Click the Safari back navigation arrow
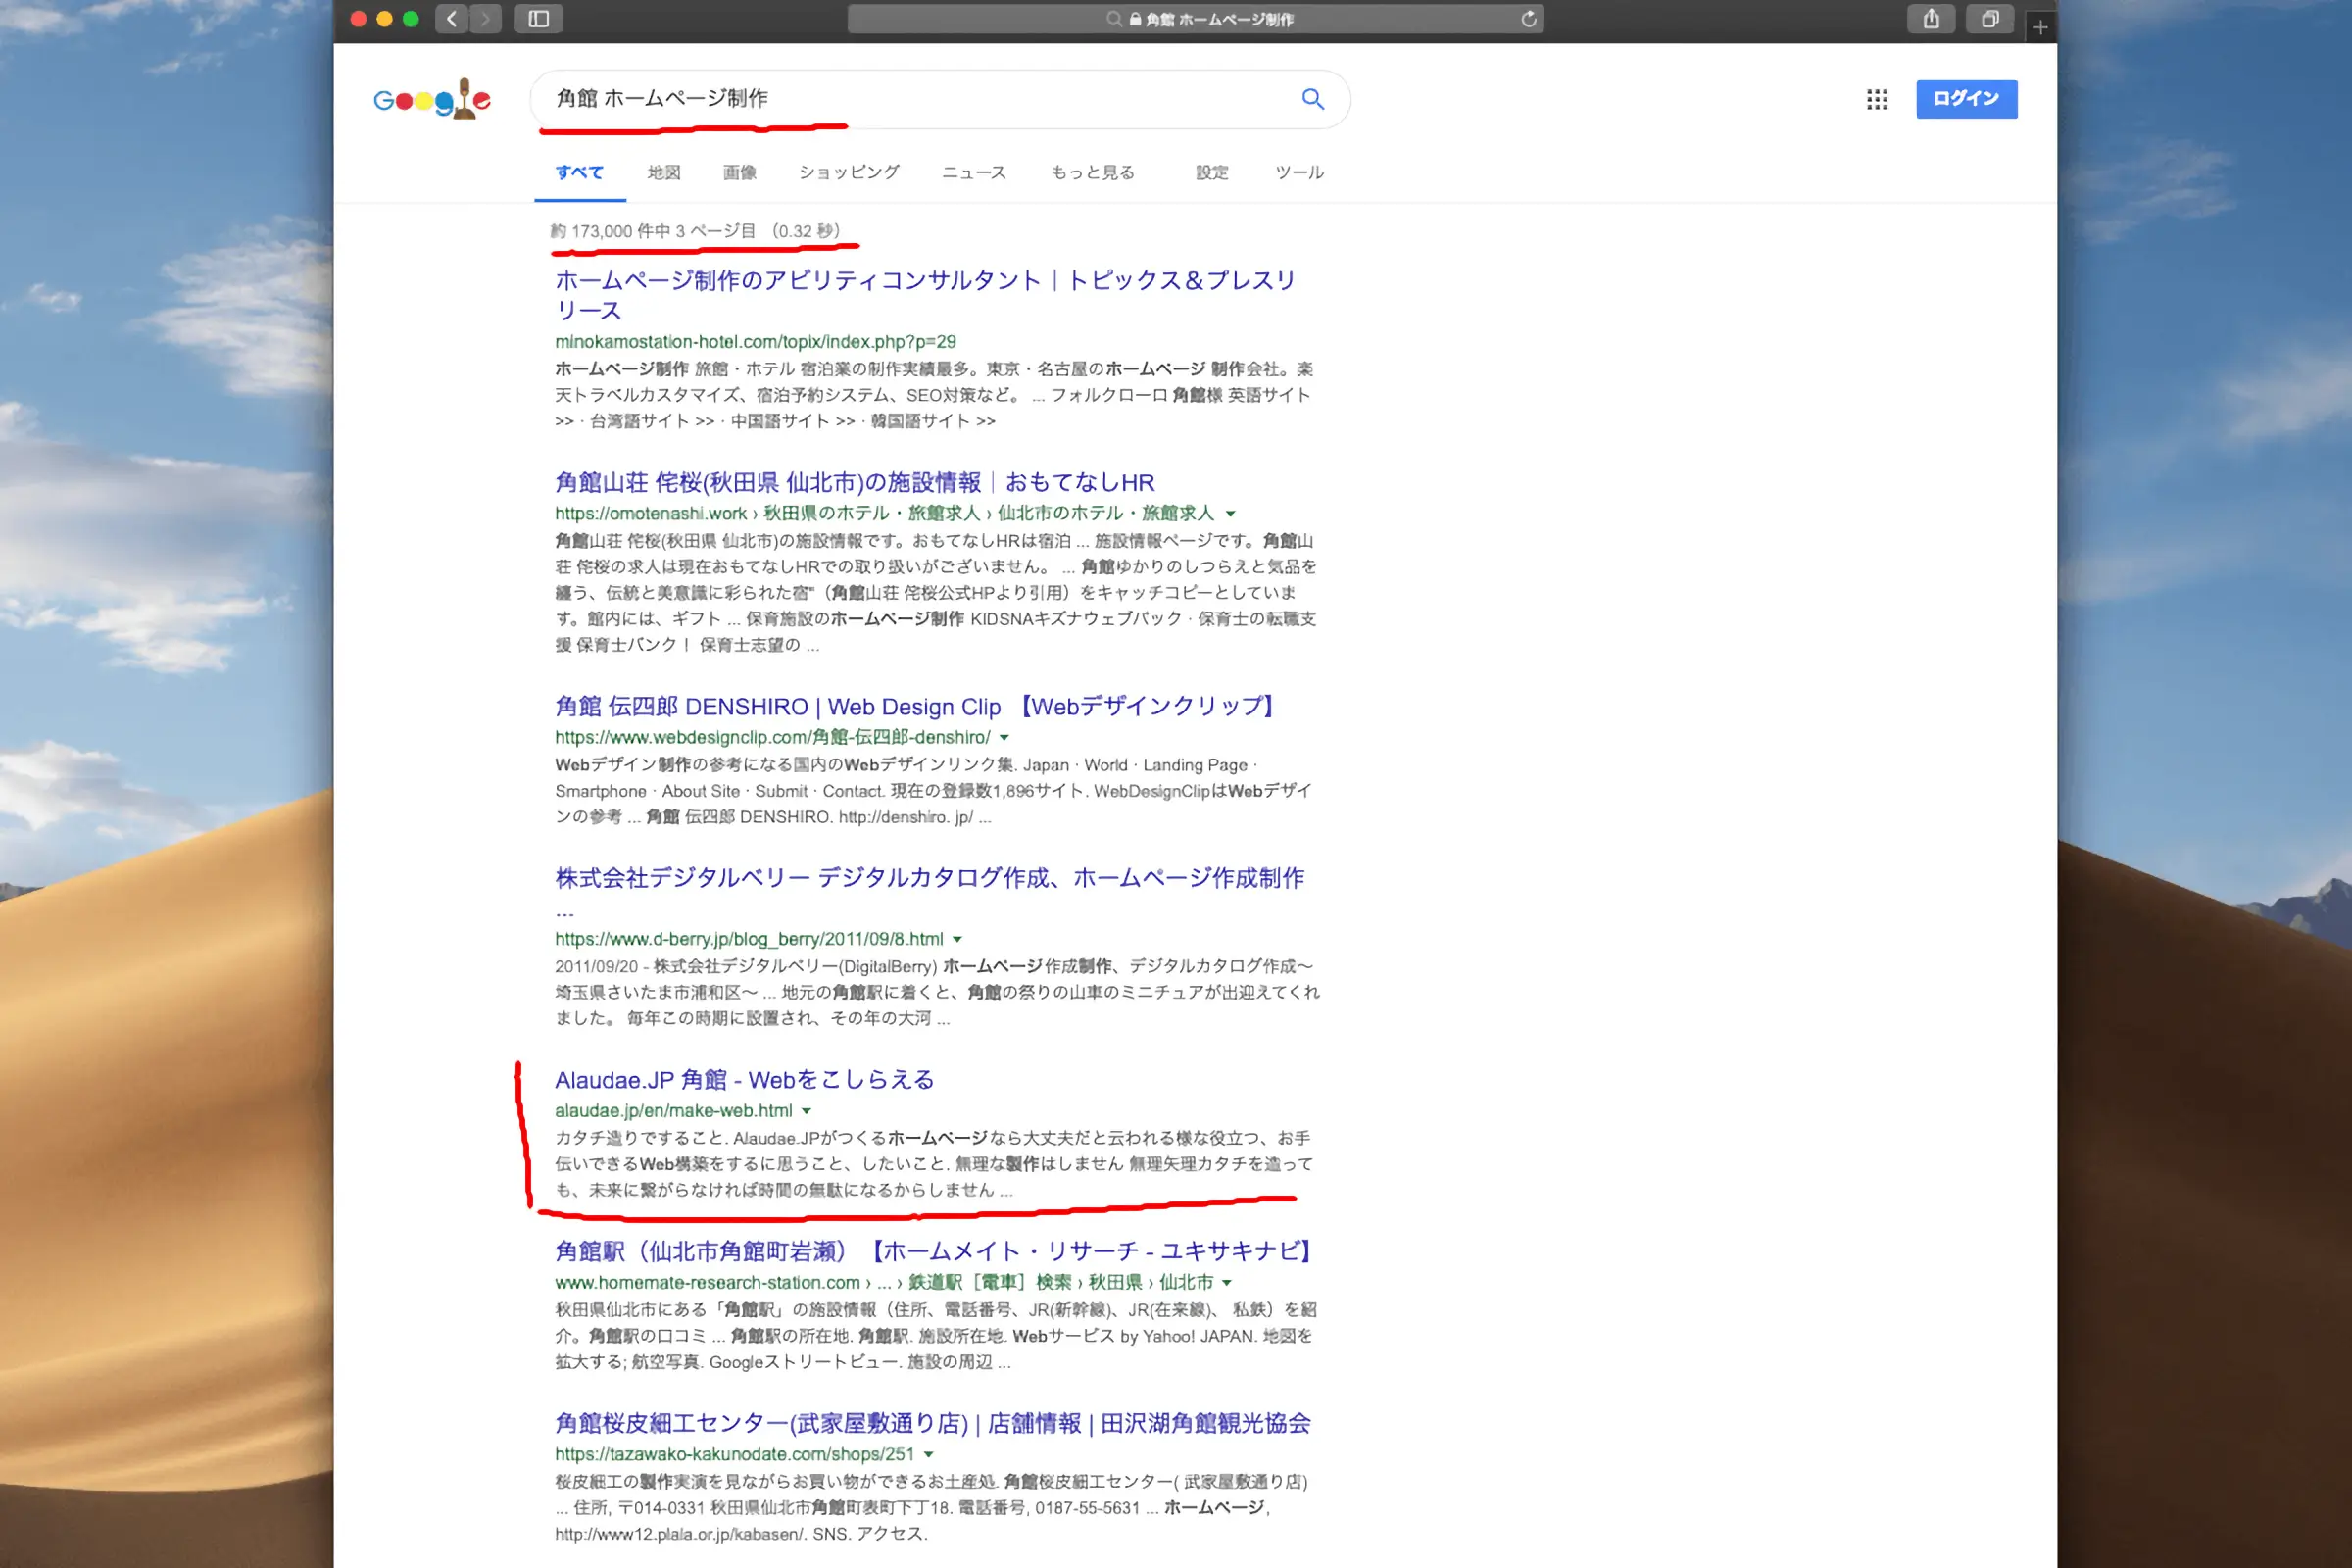This screenshot has height=1568, width=2352. (452, 19)
